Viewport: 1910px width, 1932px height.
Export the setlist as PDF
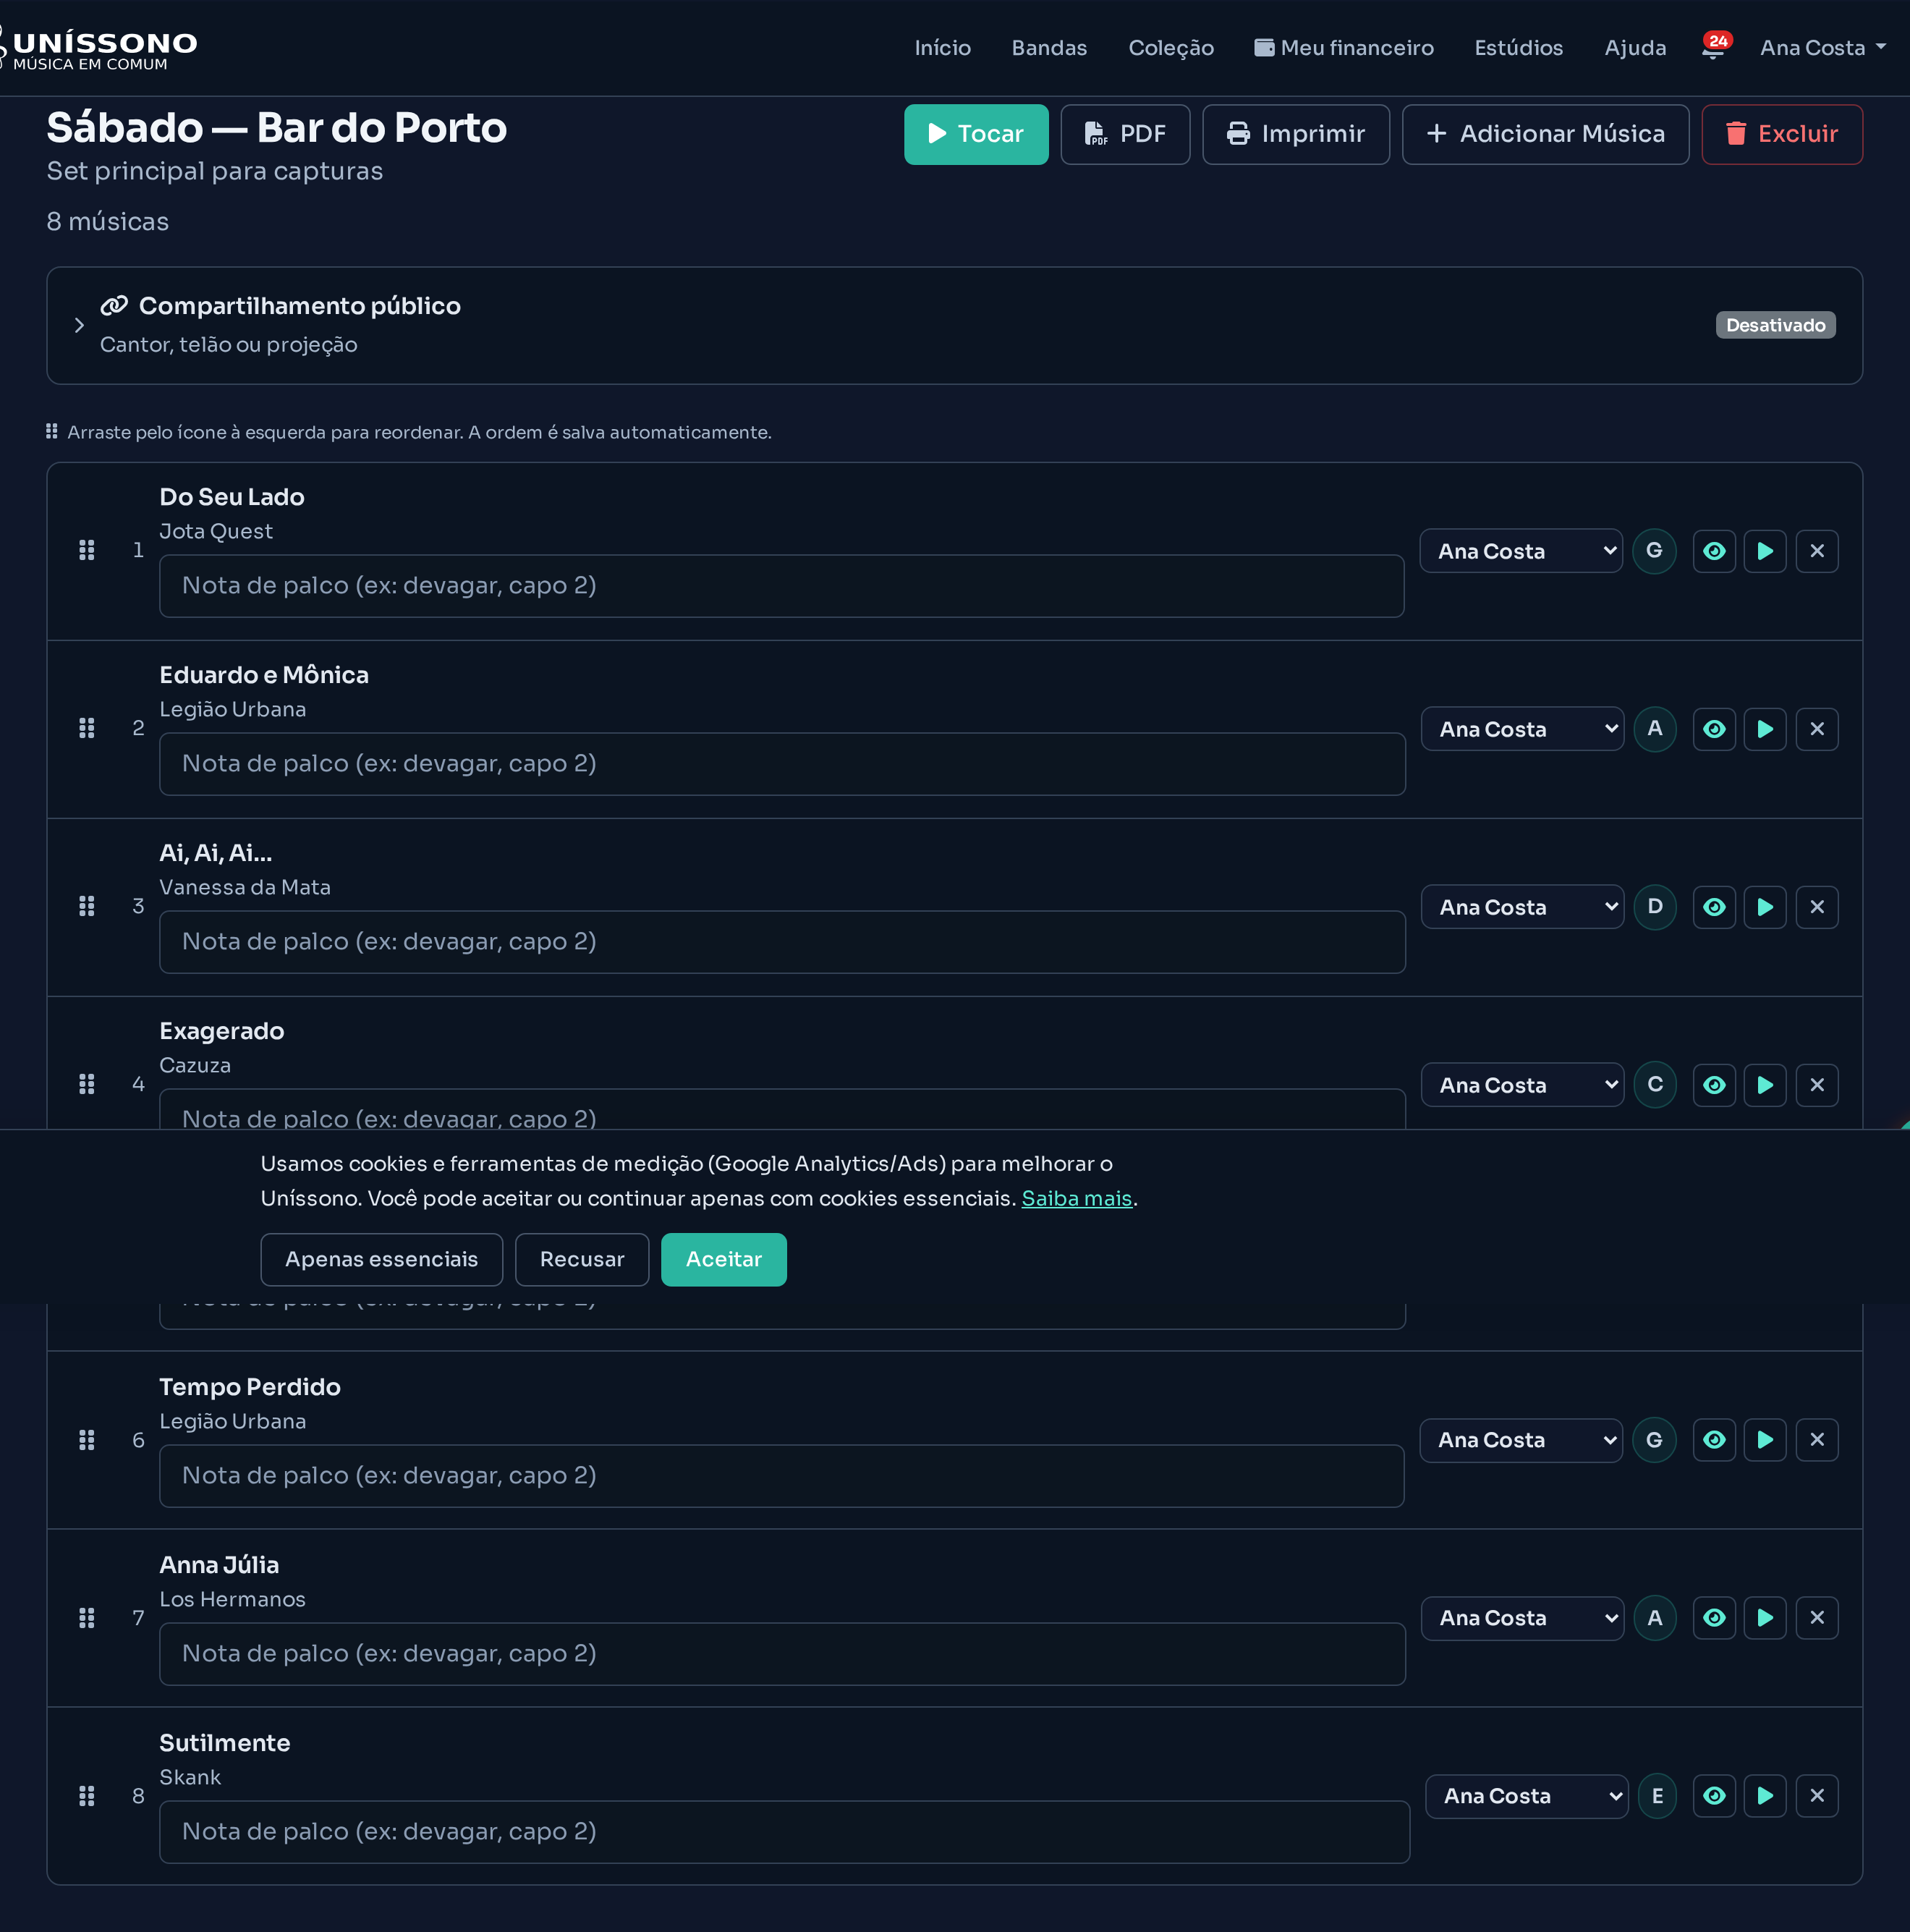[x=1125, y=134]
